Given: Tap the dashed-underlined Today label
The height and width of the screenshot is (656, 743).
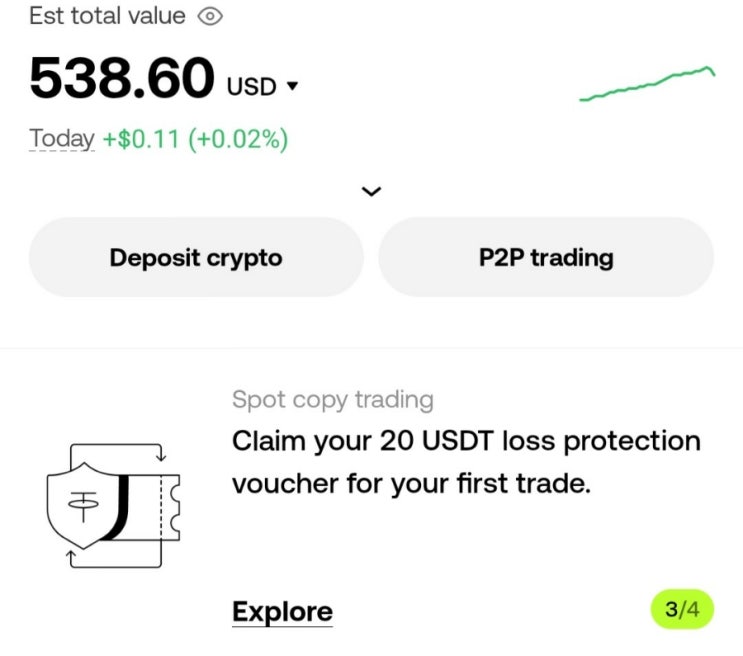Looking at the screenshot, I should point(62,139).
